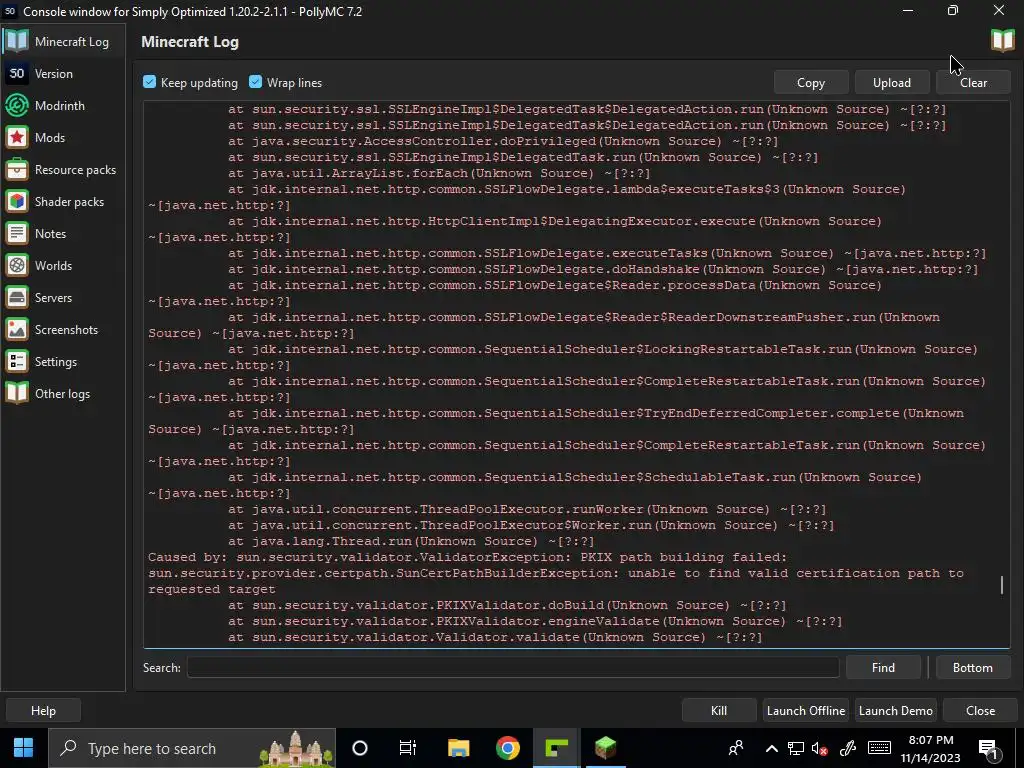Screen dimensions: 1024x768
Task: Toggle the Wrap lines checkbox
Action: click(x=255, y=82)
